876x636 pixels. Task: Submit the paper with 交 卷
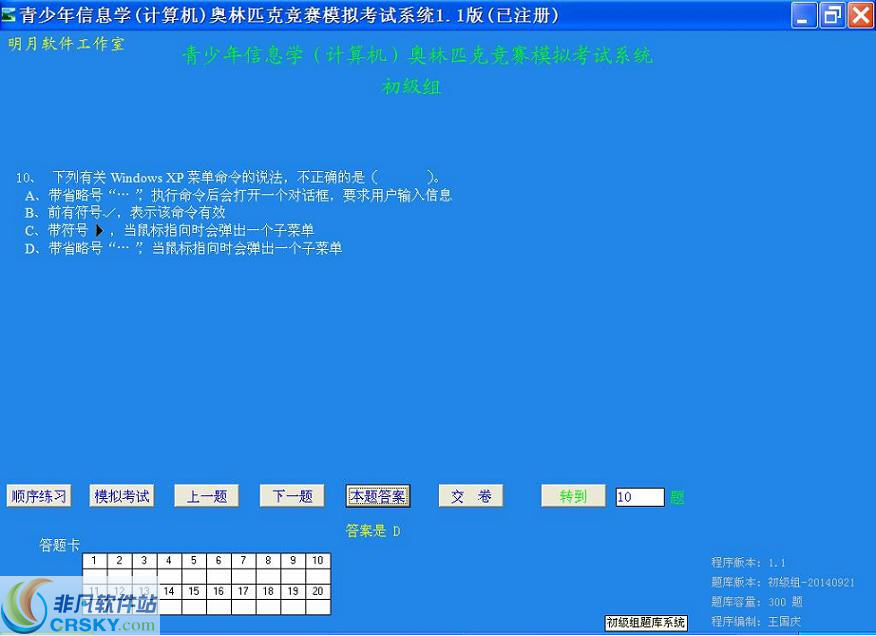(x=470, y=496)
